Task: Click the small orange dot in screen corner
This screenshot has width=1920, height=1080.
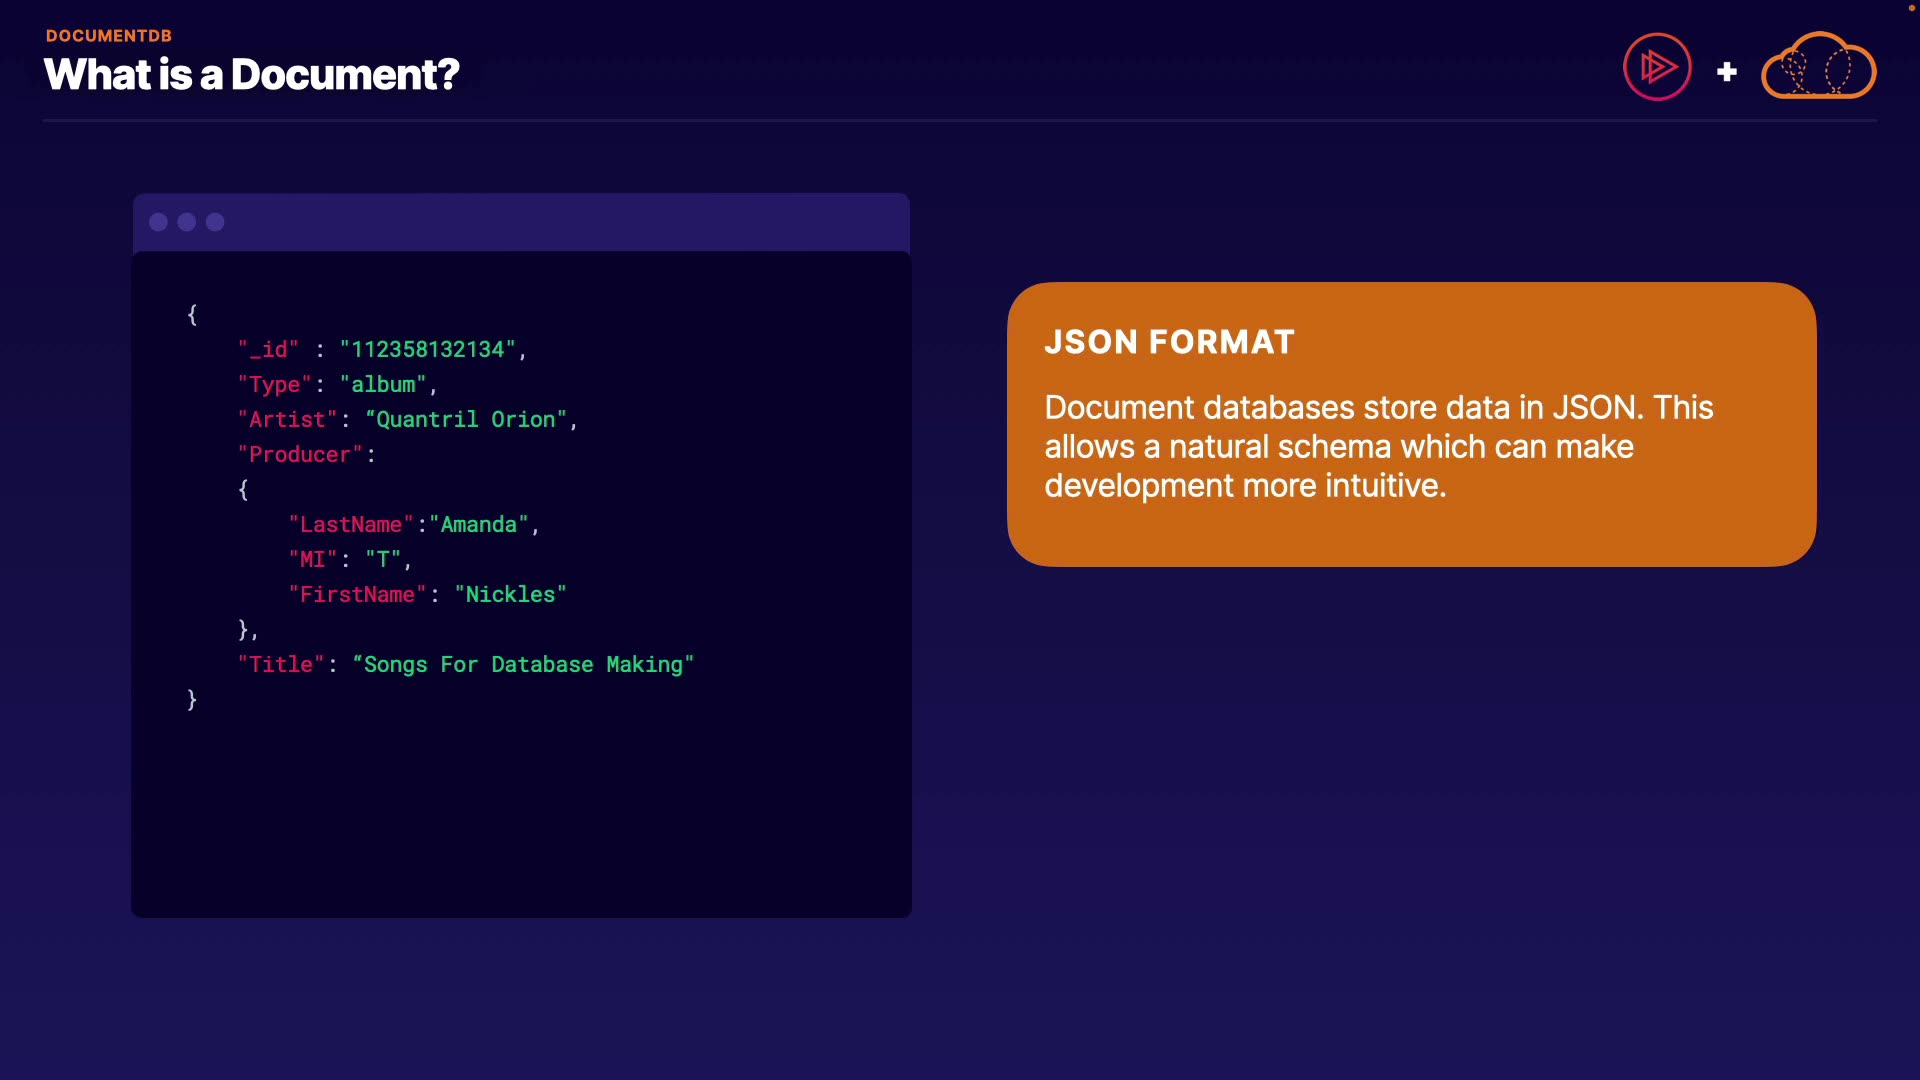Action: coord(1911,8)
